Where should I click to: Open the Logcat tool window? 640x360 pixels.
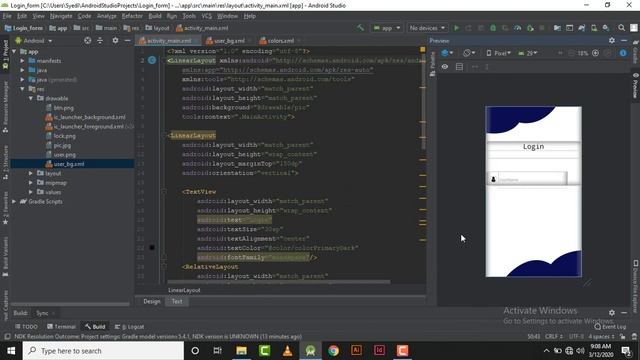[130, 327]
